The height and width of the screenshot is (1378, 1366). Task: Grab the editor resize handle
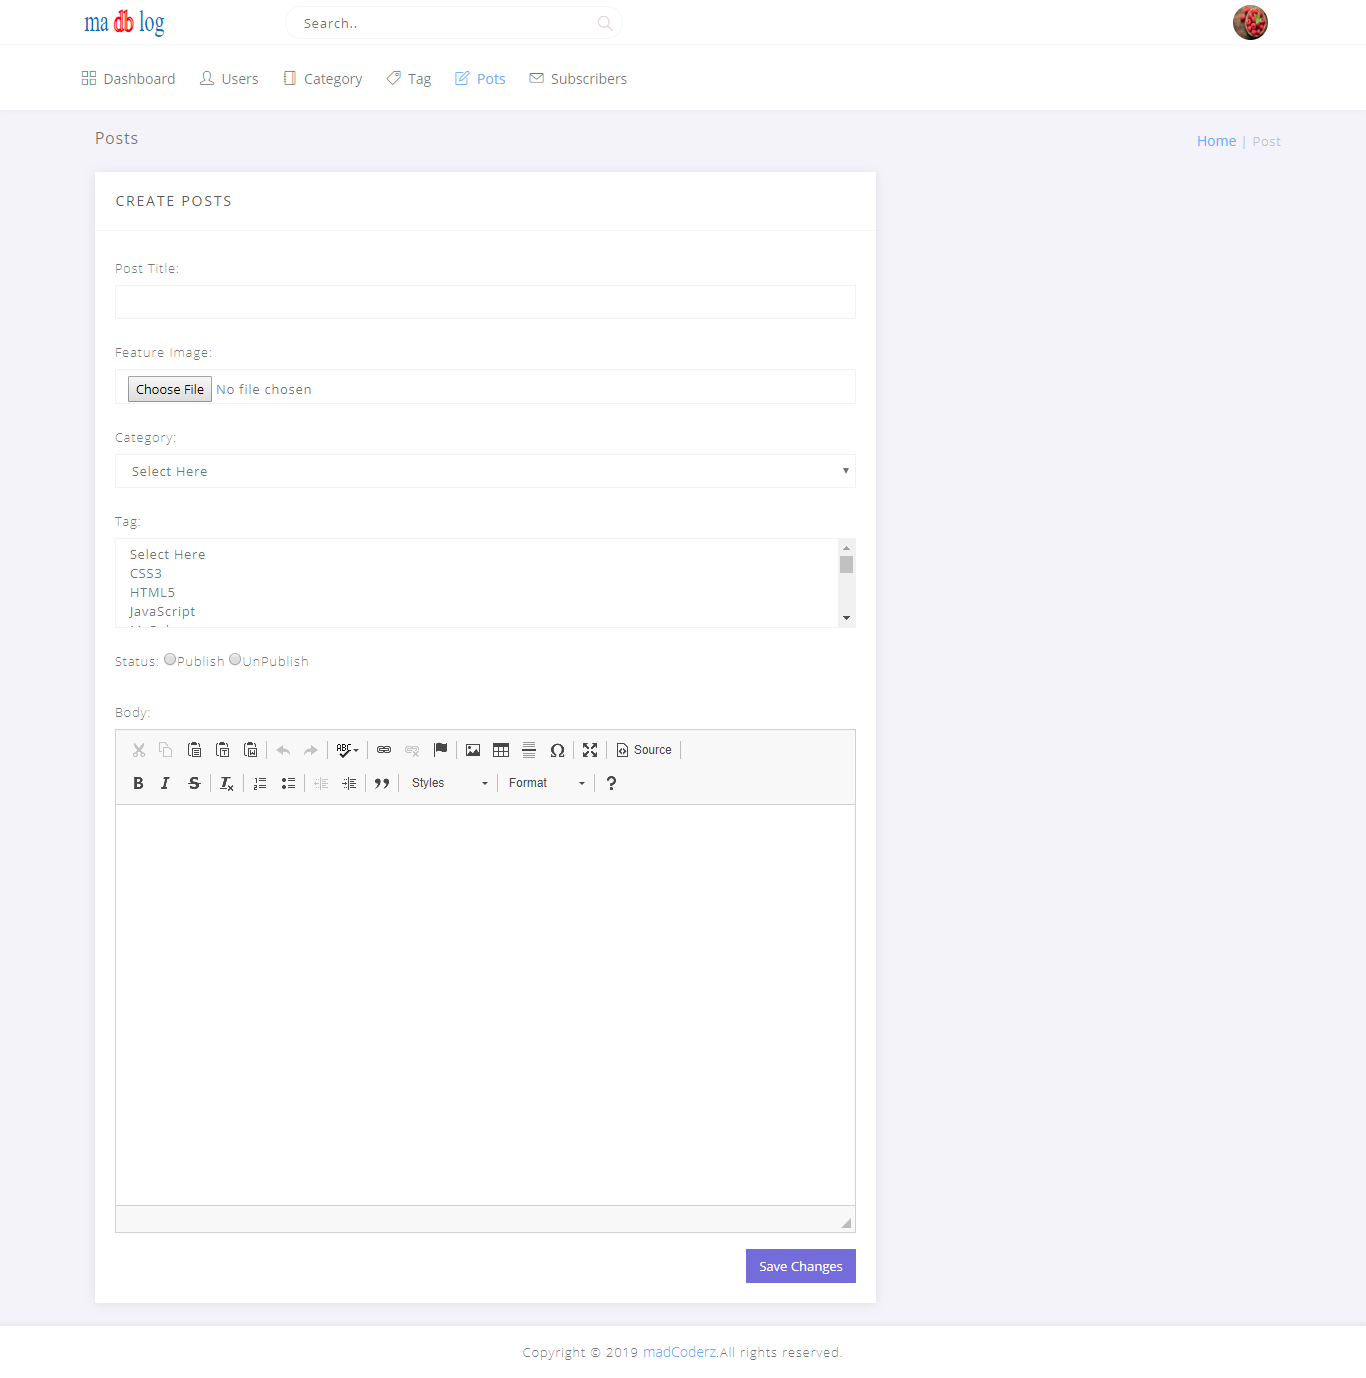846,1222
